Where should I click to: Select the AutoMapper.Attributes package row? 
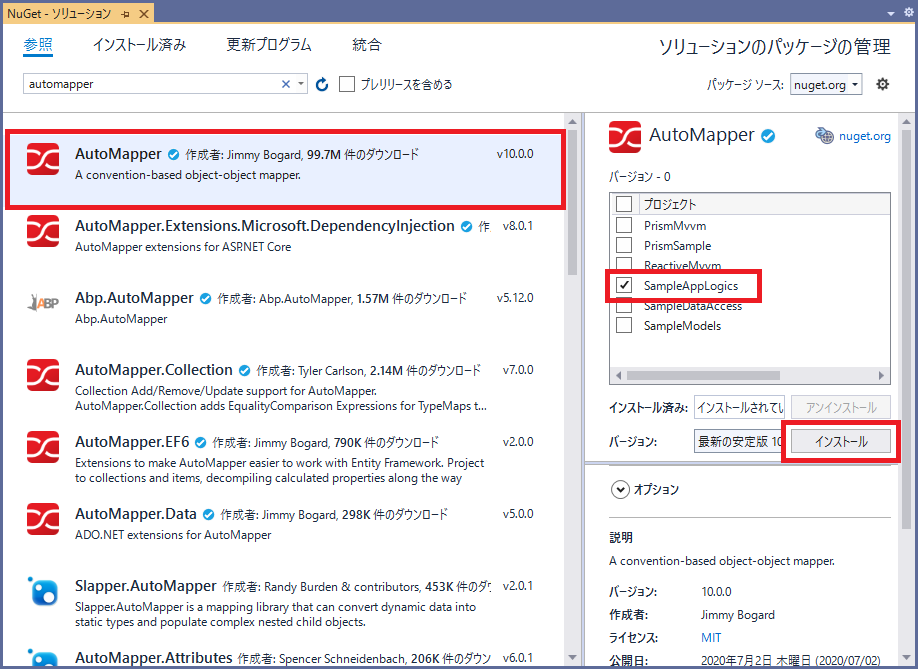[x=284, y=658]
